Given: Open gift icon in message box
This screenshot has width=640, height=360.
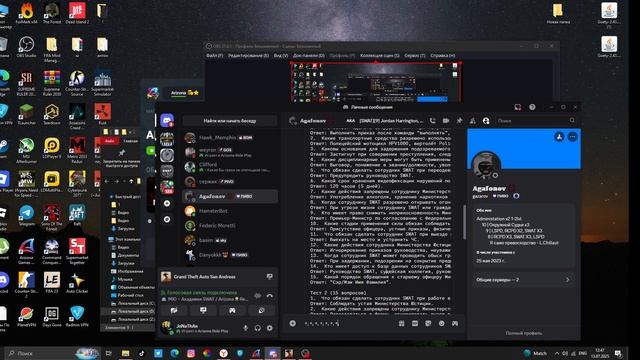Looking at the screenshot, I should (x=402, y=323).
